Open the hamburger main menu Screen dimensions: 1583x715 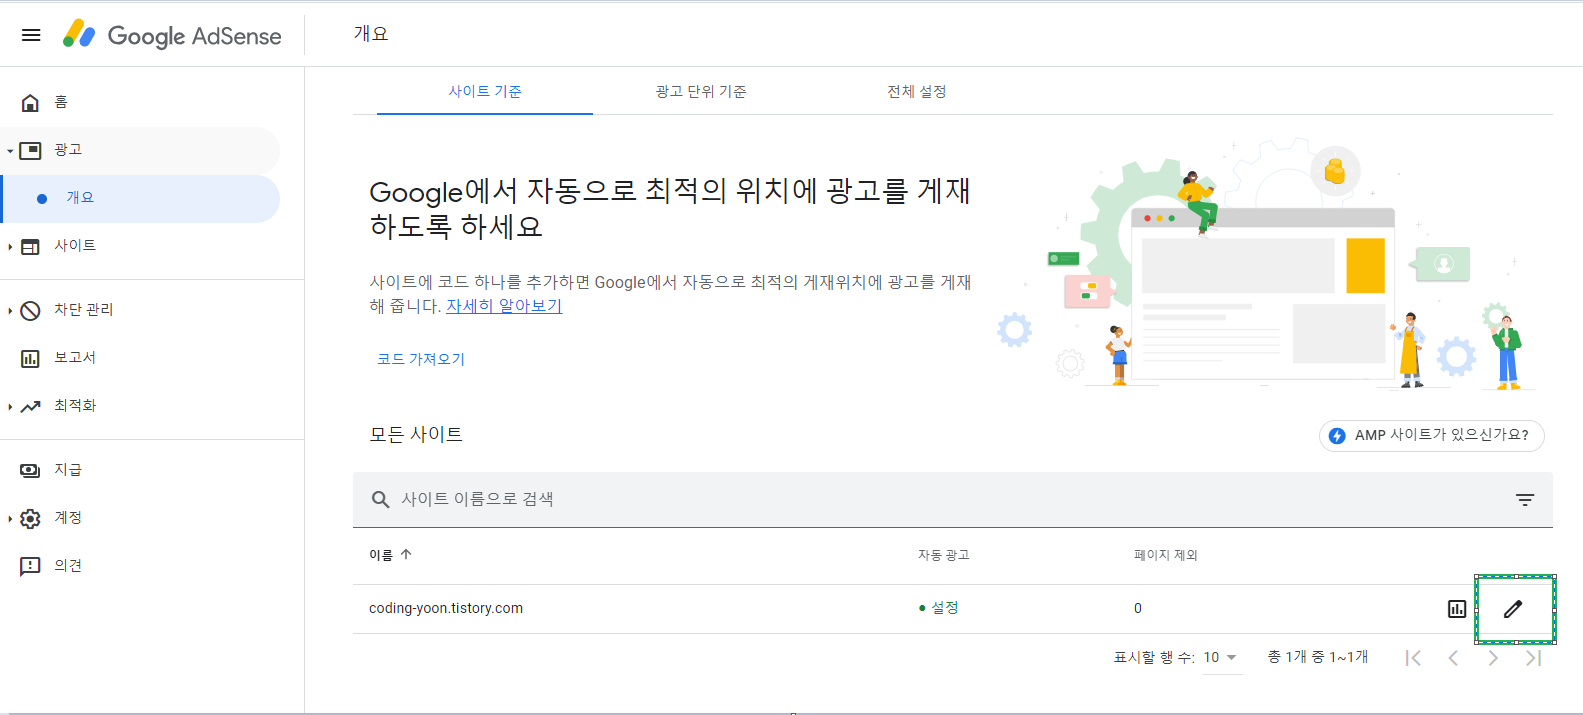click(x=31, y=35)
